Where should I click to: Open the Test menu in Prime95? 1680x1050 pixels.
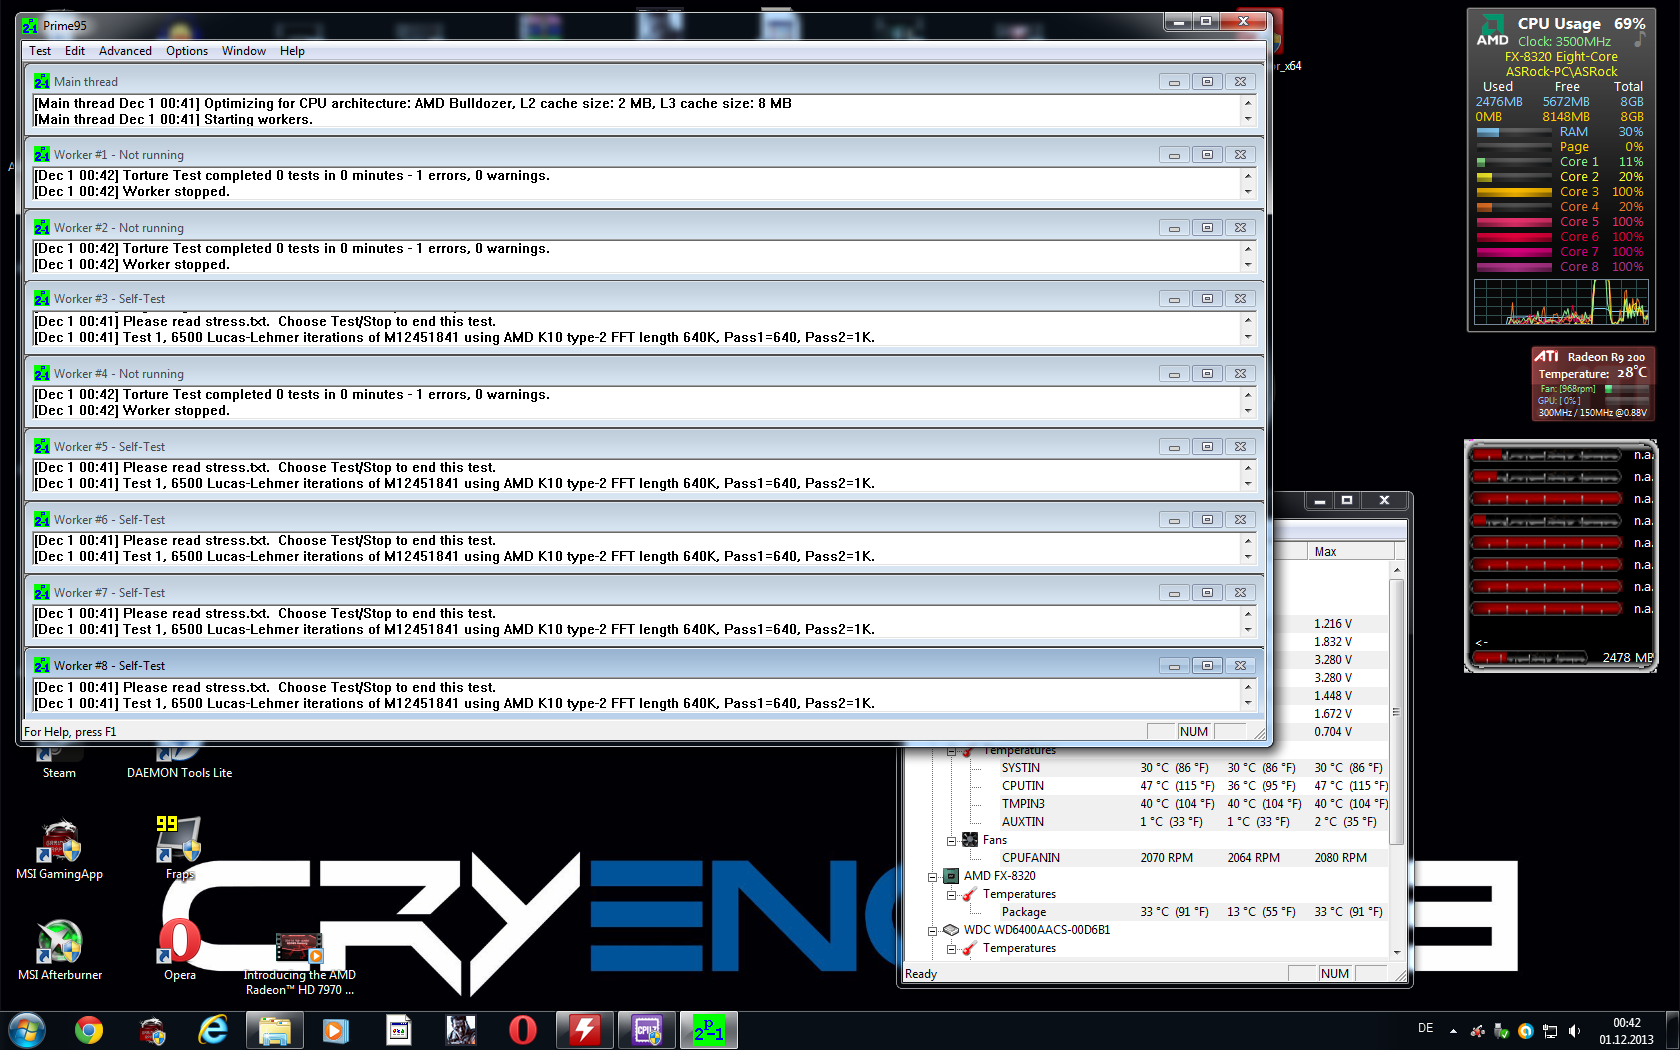click(x=40, y=51)
